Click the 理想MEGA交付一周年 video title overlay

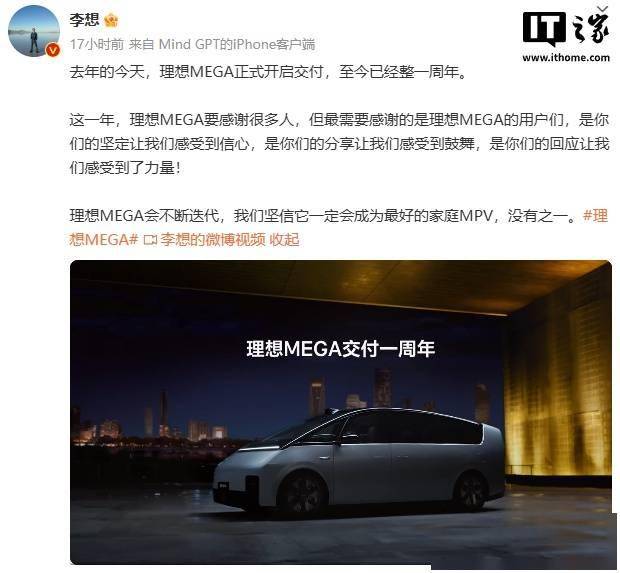[x=341, y=349]
